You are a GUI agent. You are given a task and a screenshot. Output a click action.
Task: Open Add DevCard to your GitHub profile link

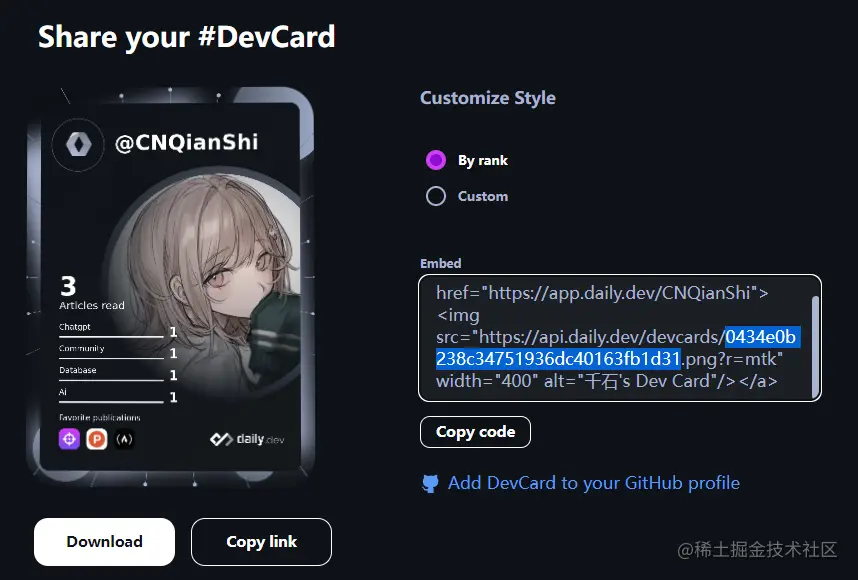pos(594,483)
